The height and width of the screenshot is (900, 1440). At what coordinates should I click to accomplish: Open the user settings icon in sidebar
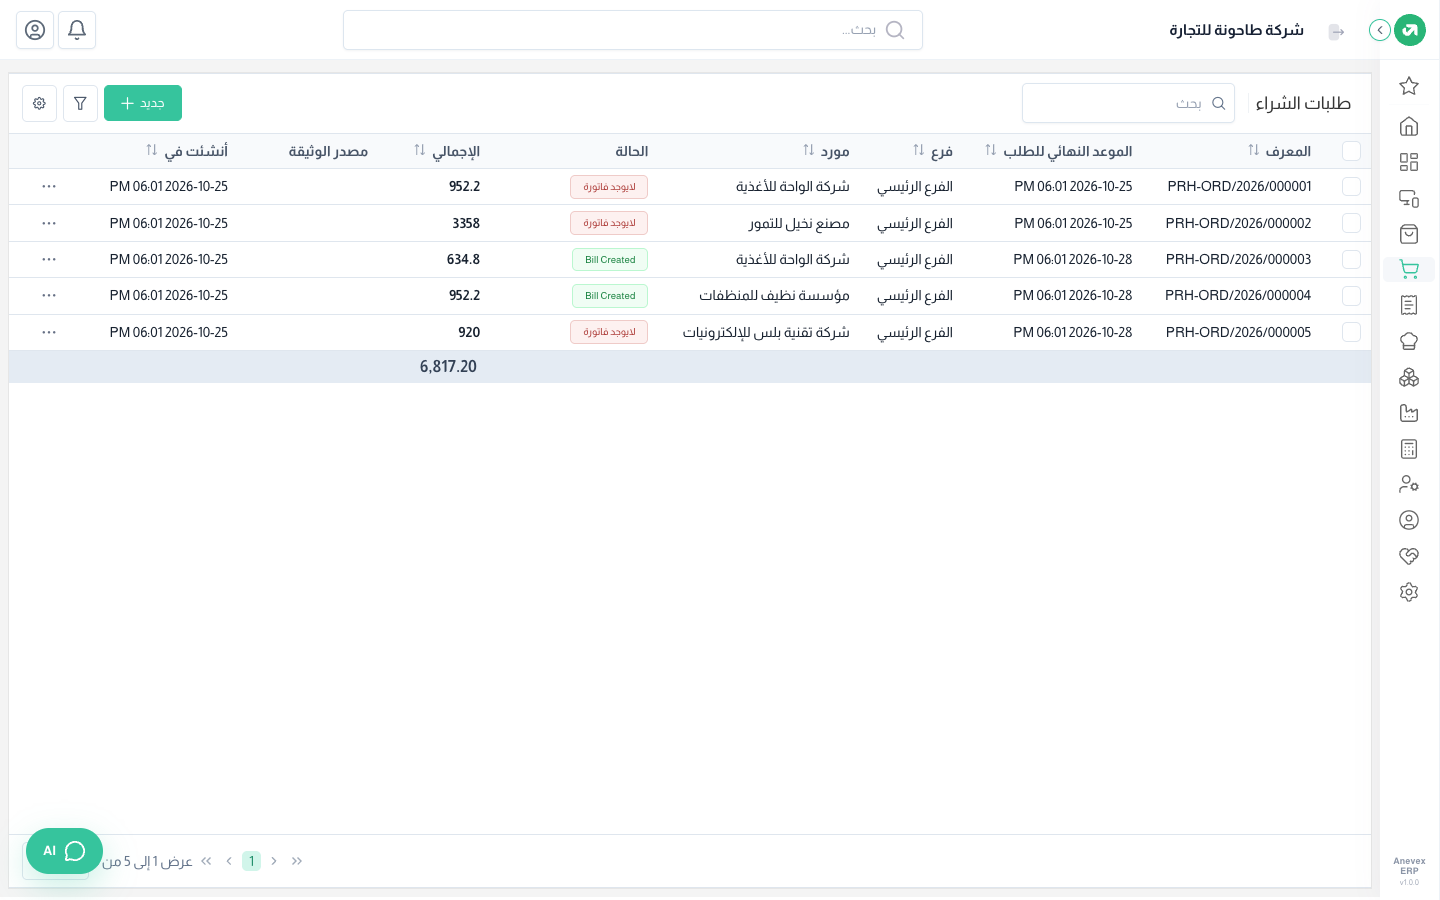[x=1409, y=484]
